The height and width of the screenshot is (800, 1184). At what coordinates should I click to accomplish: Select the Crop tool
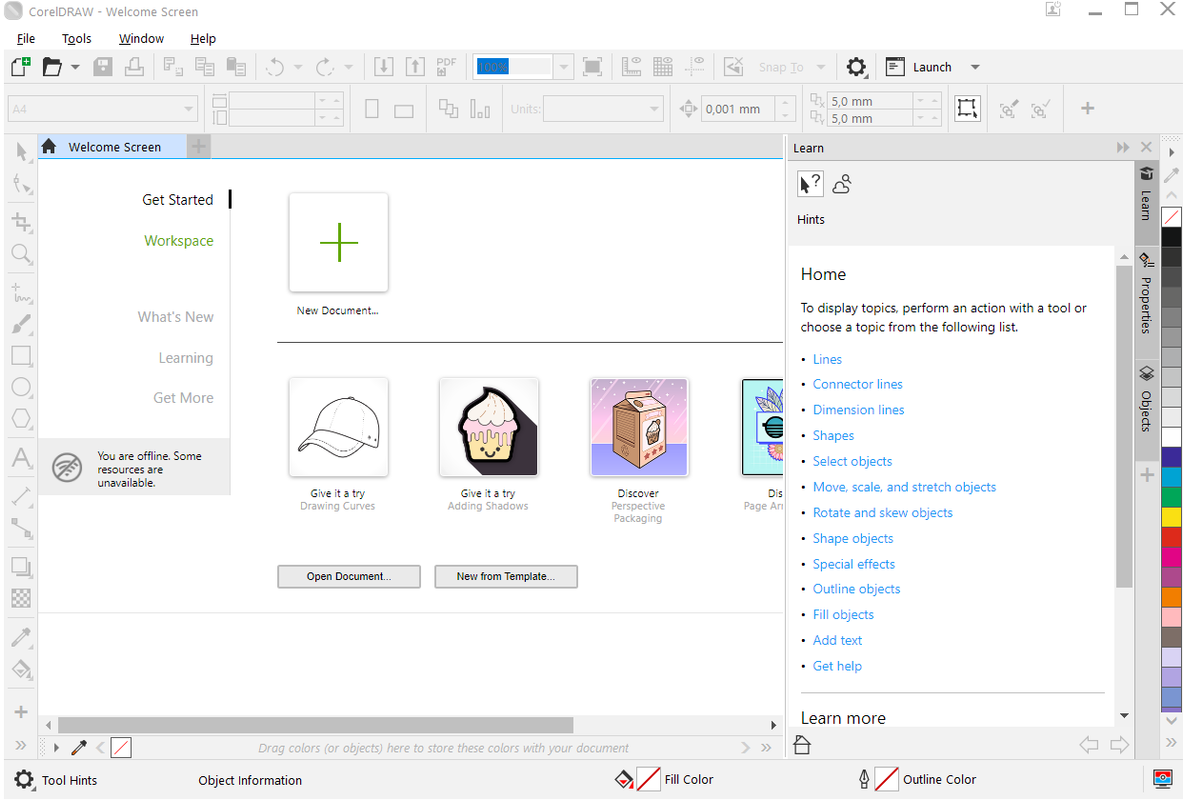[21, 221]
